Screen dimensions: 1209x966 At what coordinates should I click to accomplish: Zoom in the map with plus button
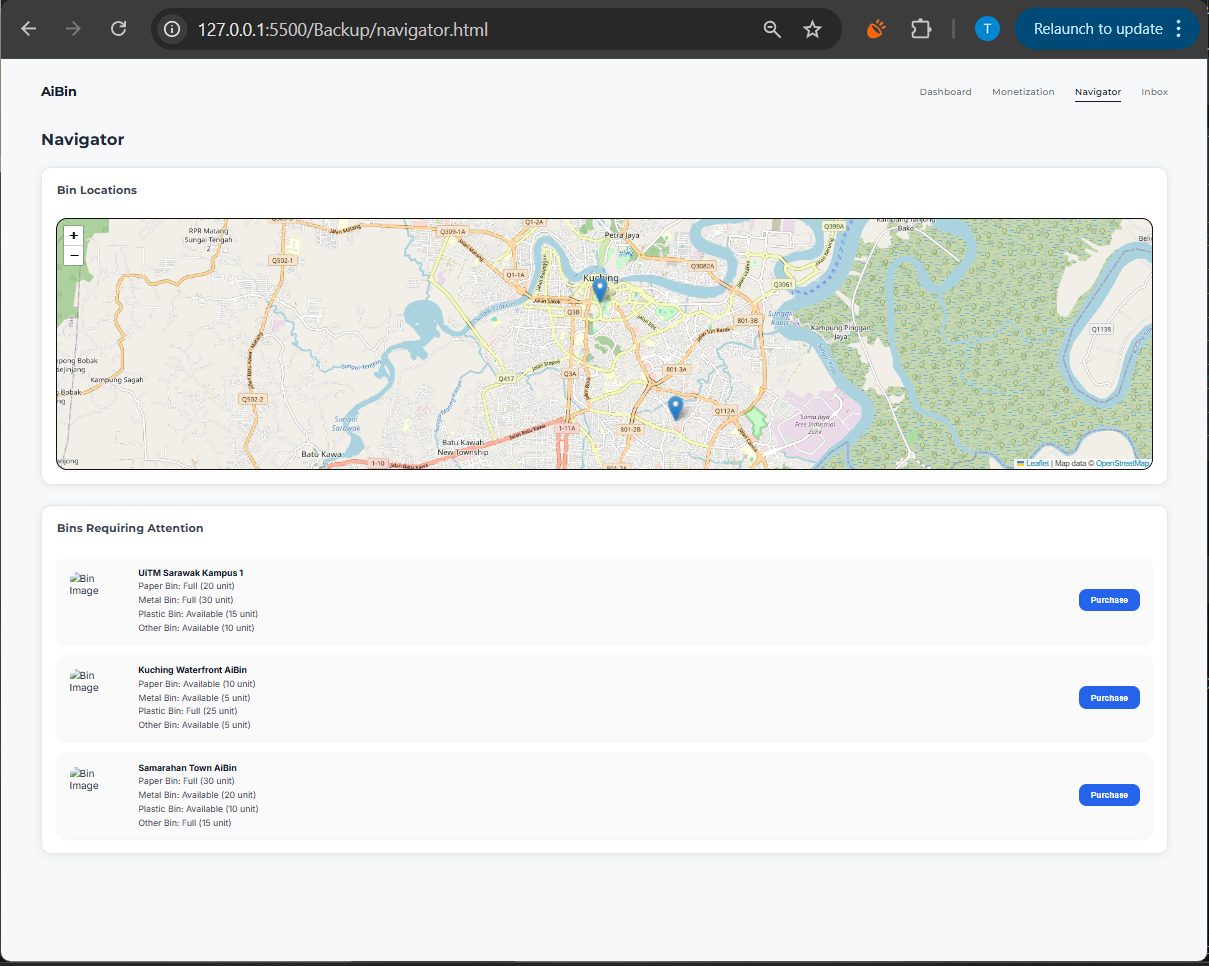73,235
